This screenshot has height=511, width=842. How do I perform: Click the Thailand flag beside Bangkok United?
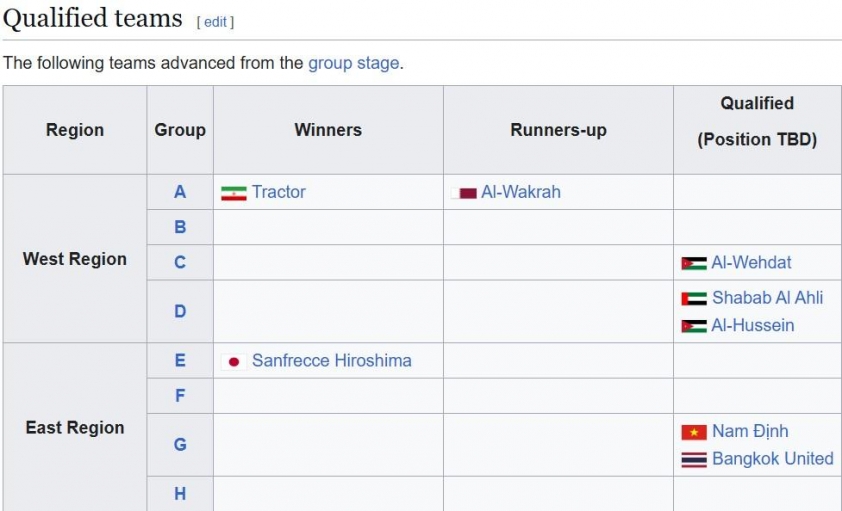tap(694, 460)
